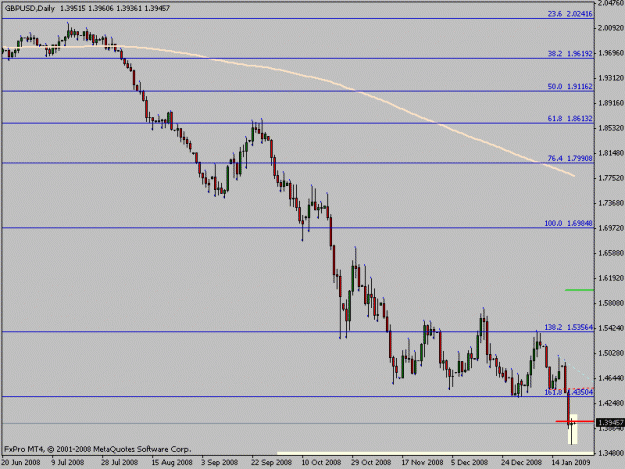The width and height of the screenshot is (625, 469).
Task: Select the 50.0 Fibonacci level label 1.91162
Action: pyautogui.click(x=570, y=86)
